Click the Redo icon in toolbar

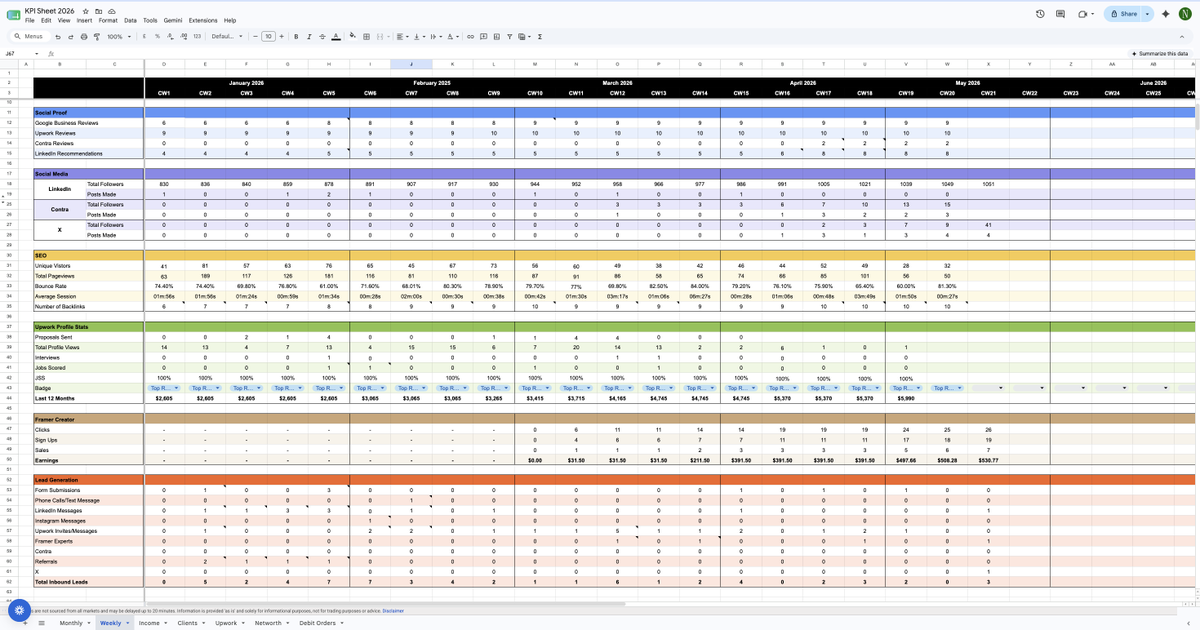point(70,36)
